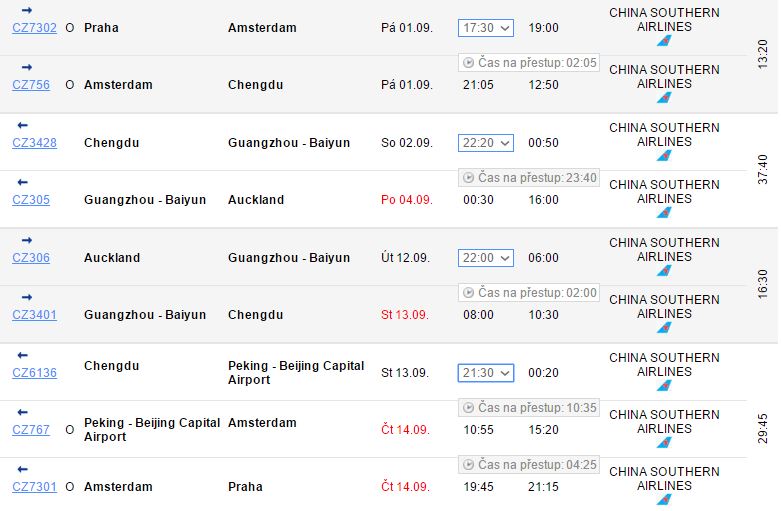The width and height of the screenshot is (781, 511).
Task: Open flight CZ756 details link
Action: click(x=31, y=85)
